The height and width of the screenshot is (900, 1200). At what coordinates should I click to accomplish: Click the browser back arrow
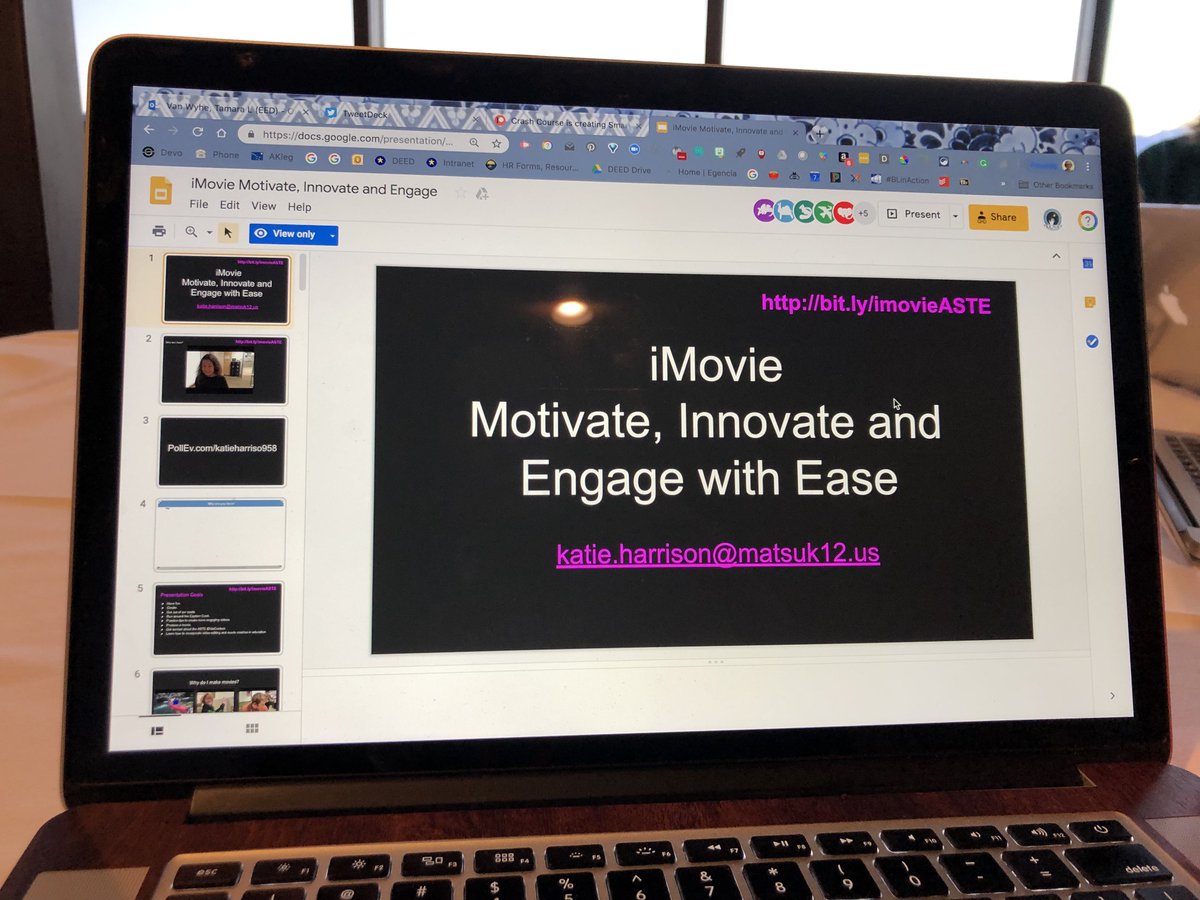coord(149,129)
